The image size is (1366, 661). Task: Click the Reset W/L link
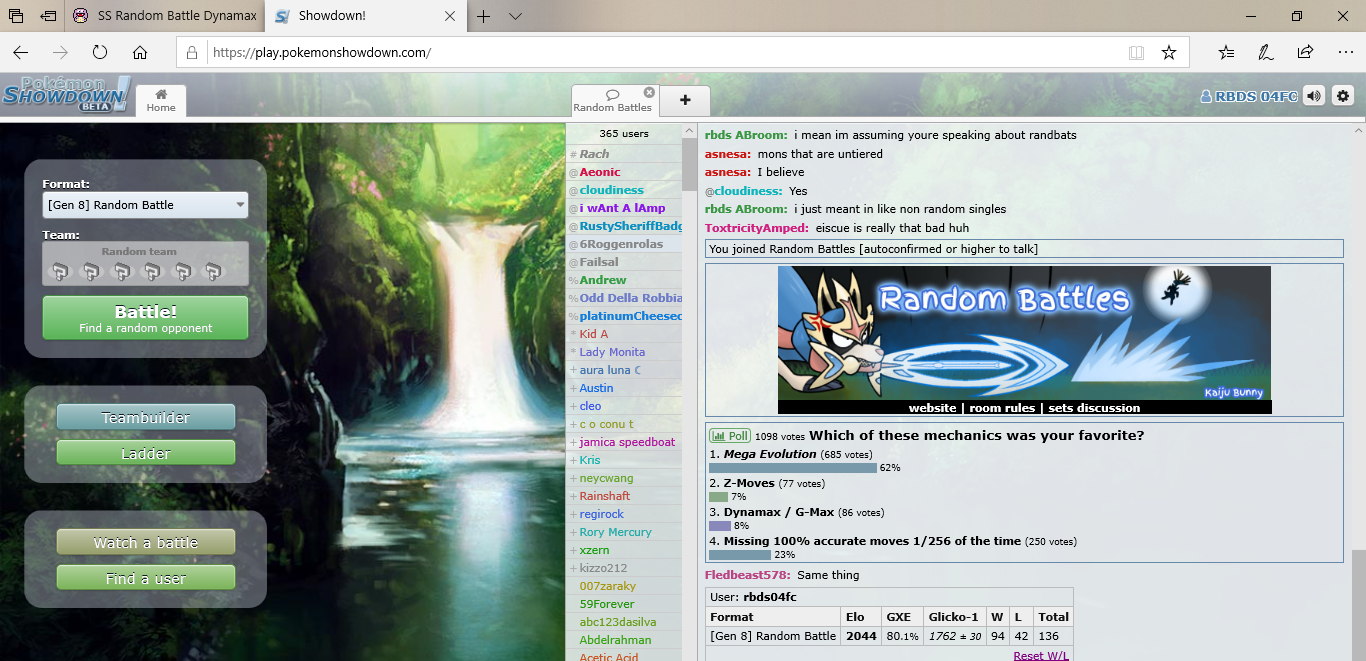coord(1040,655)
